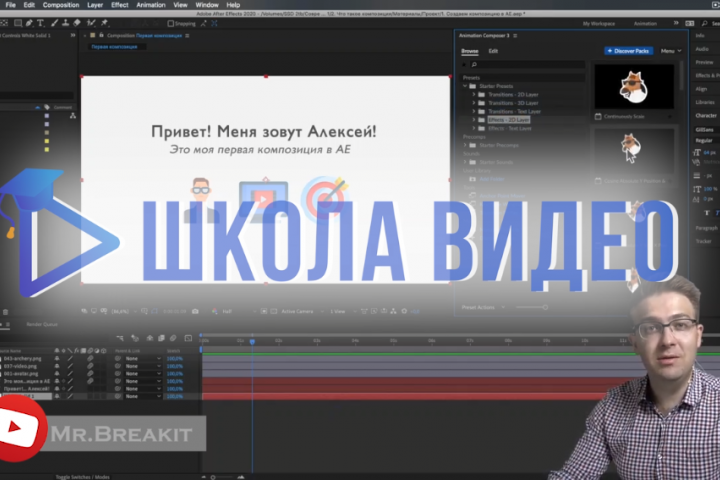The image size is (720, 480).
Task: Select the Brush tool in the toolbar
Action: coord(55,23)
